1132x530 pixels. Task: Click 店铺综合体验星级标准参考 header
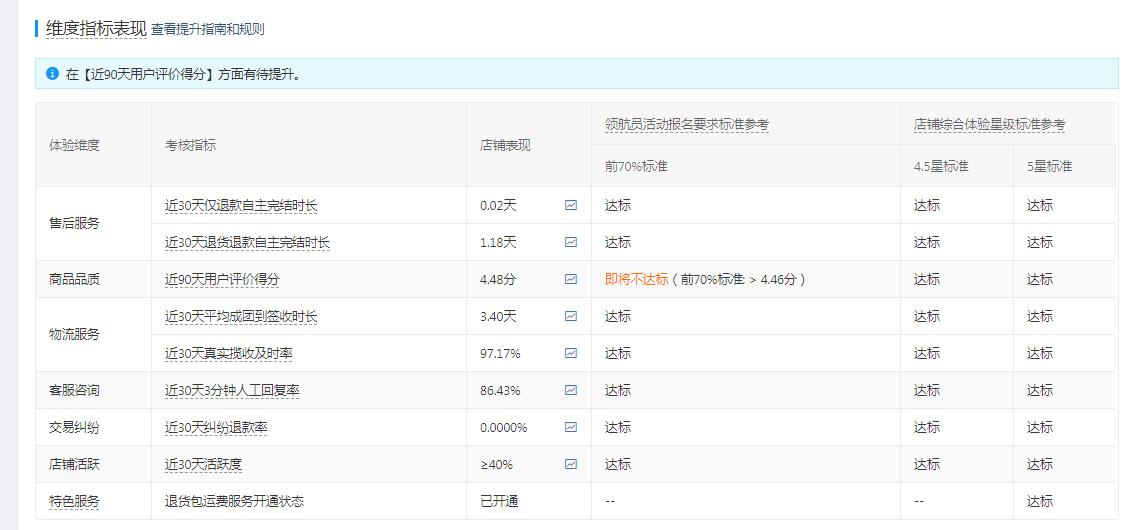pos(989,124)
